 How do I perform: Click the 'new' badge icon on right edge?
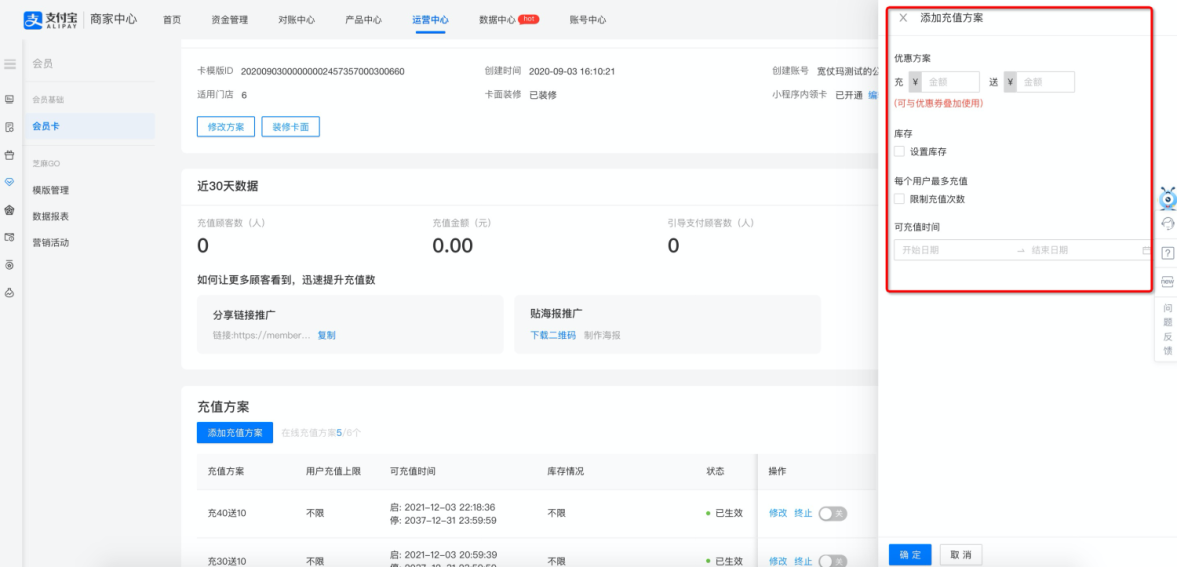pos(1167,281)
